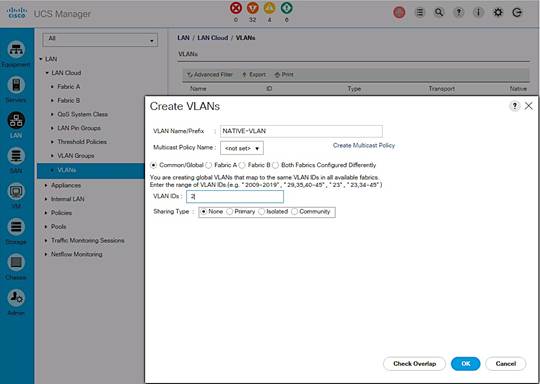Screen dimensions: 540x384
Task: Click the minor faults yellow icon
Action: [270, 8]
